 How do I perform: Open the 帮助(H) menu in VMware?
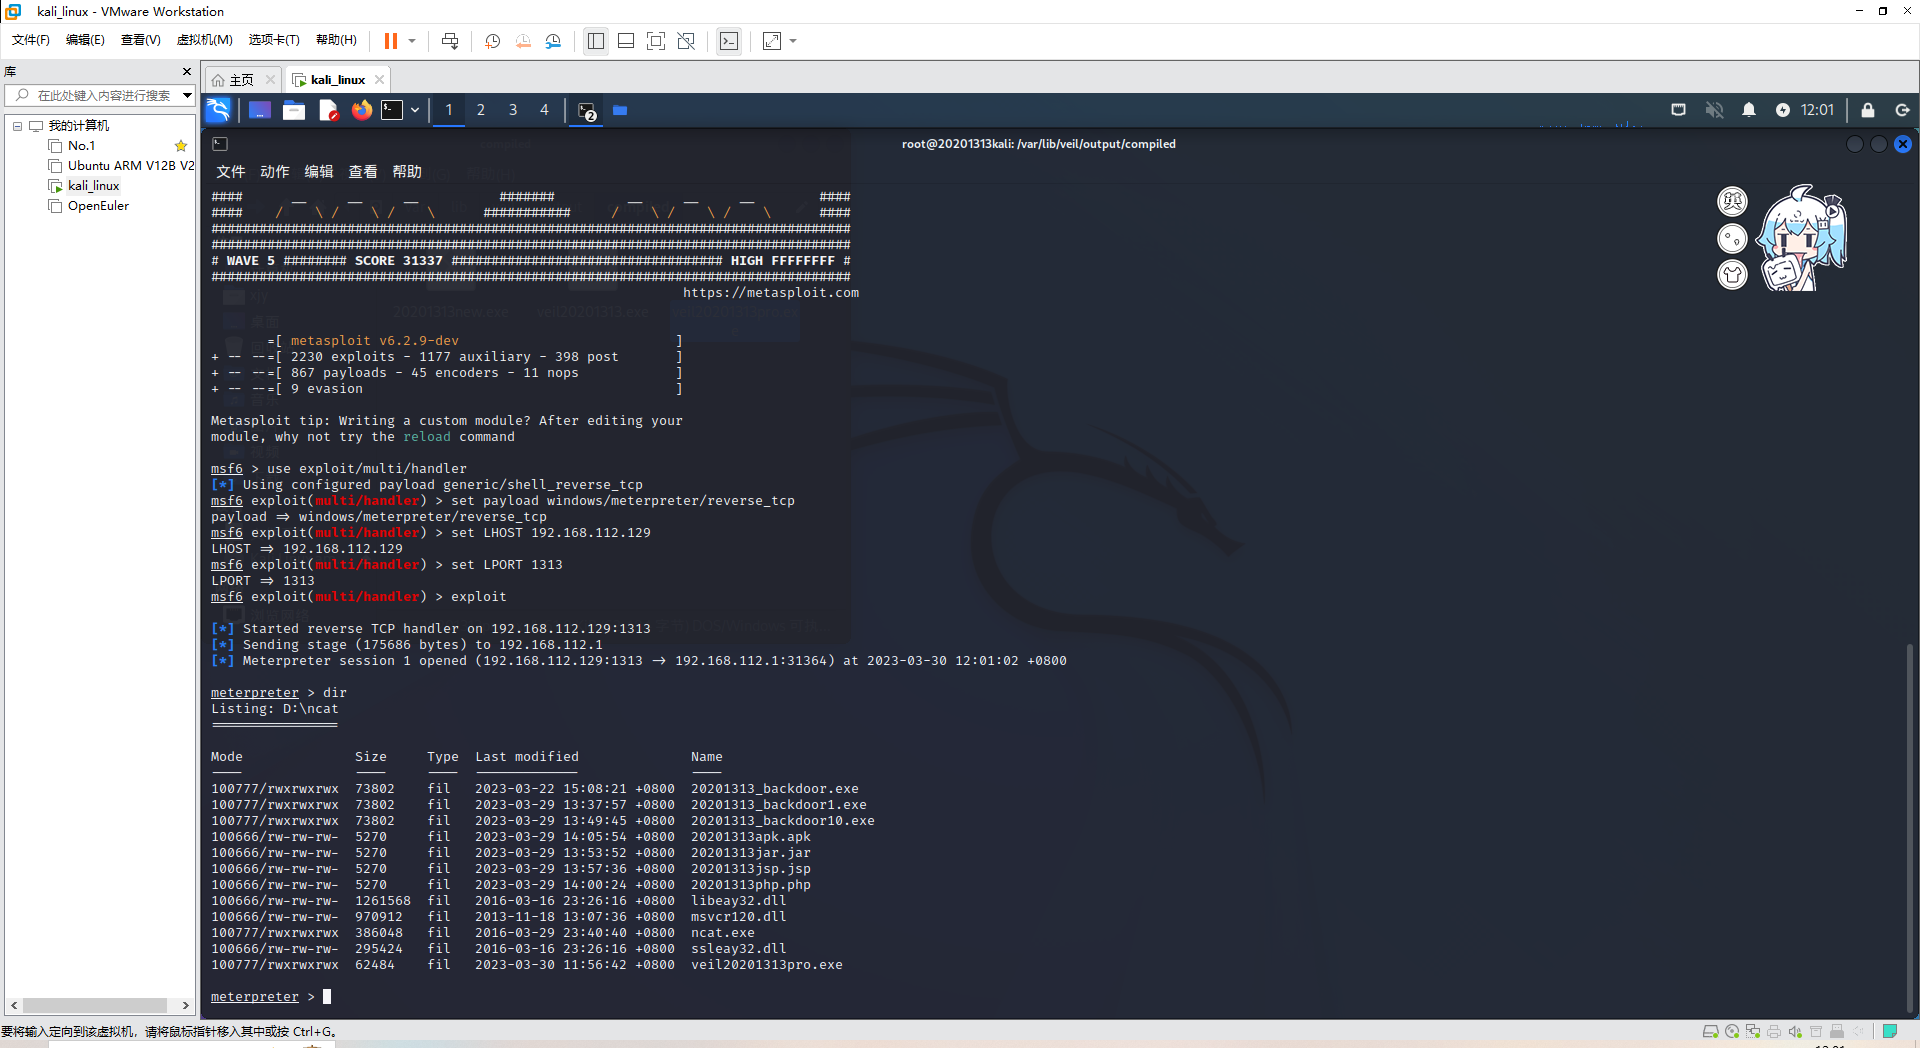coord(336,40)
